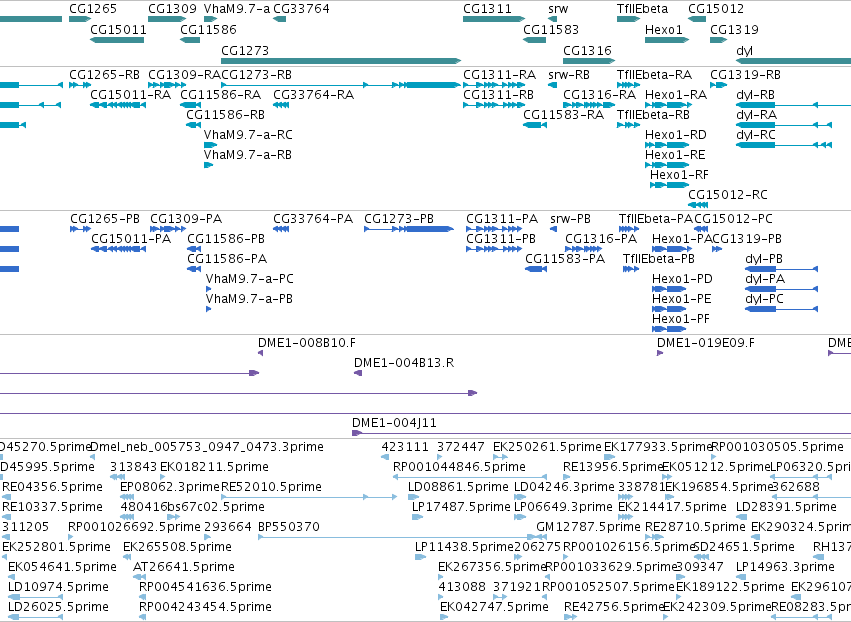Open EST RP001044846.5prime
The height and width of the screenshot is (622, 851).
459,467
